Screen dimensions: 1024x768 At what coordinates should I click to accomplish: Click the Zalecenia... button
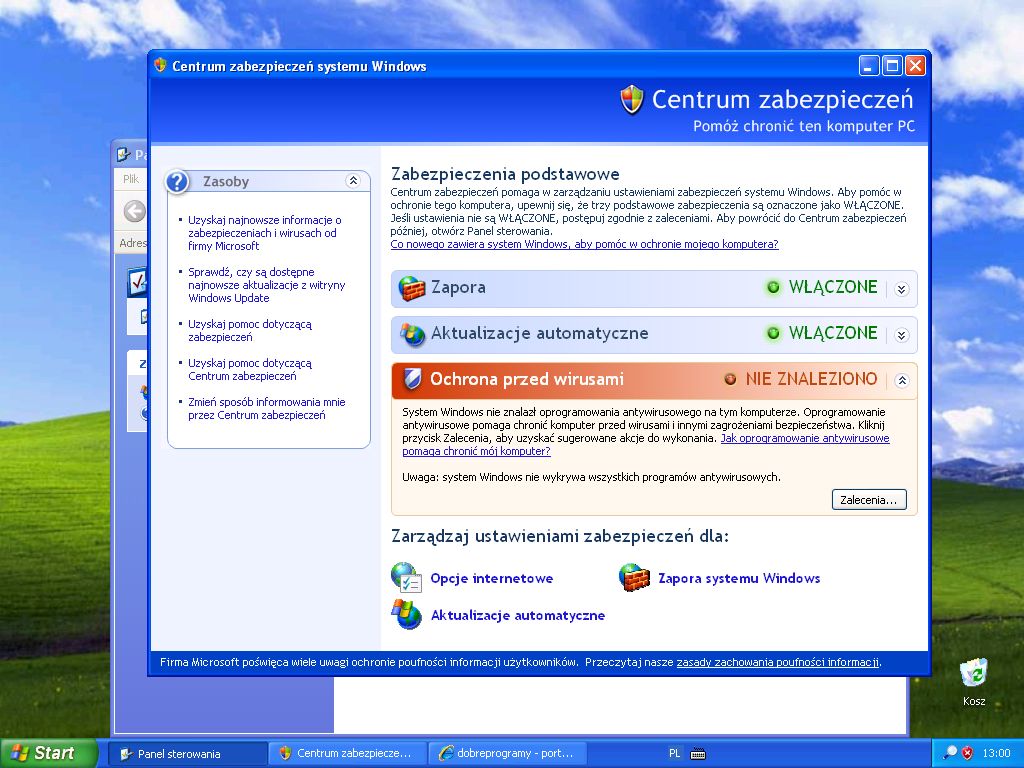869,500
